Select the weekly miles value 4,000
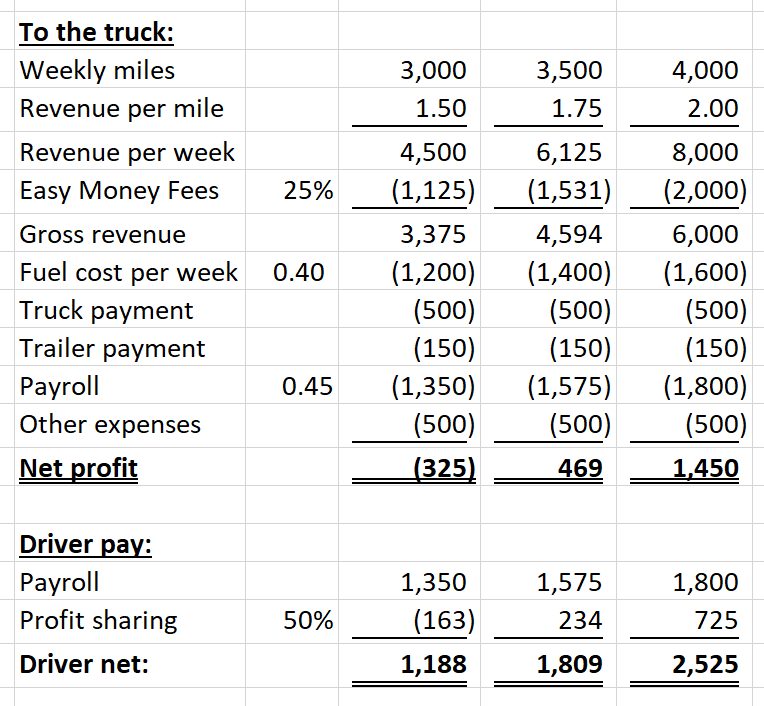 pyautogui.click(x=705, y=70)
